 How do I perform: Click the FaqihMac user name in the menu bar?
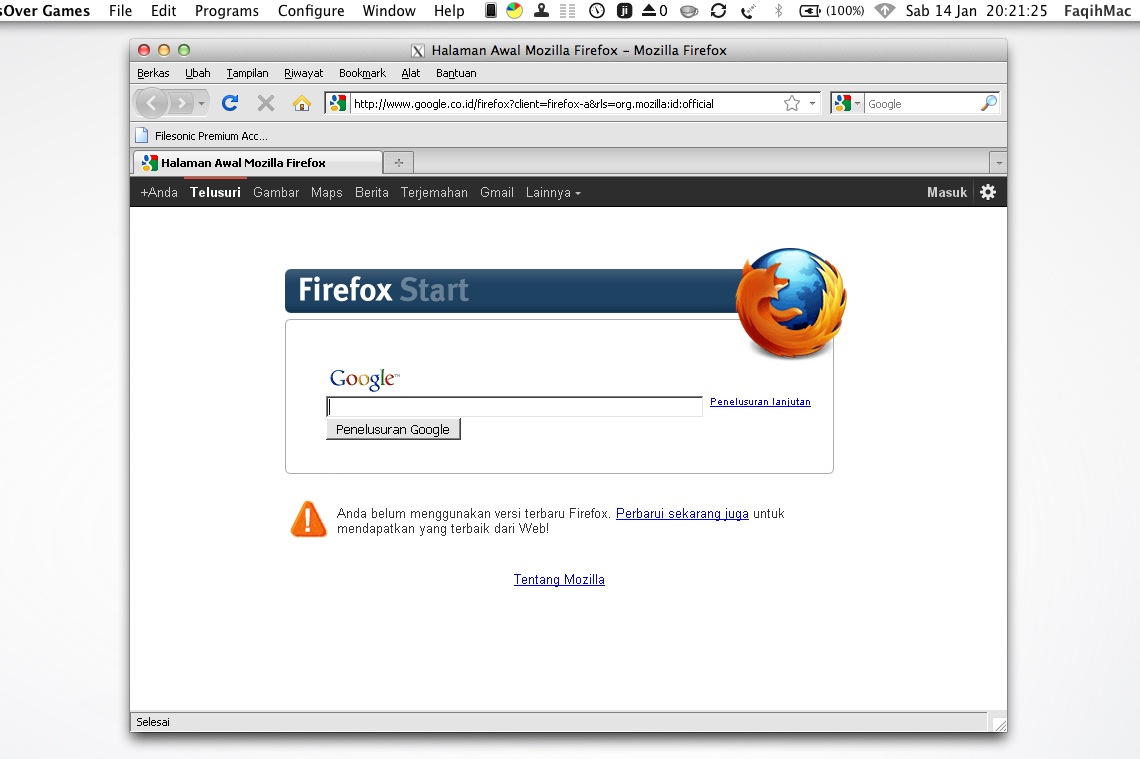pos(1097,11)
